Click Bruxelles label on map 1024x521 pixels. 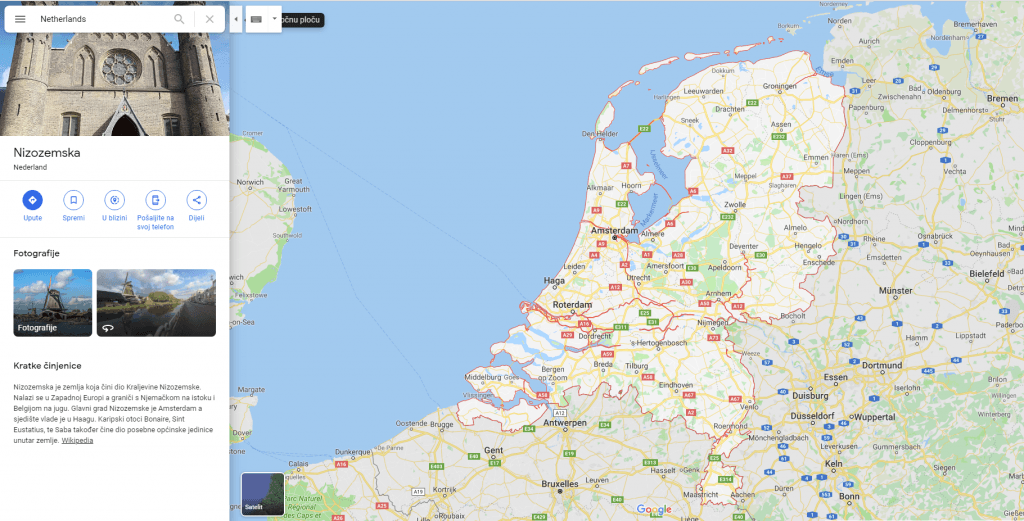[560, 484]
